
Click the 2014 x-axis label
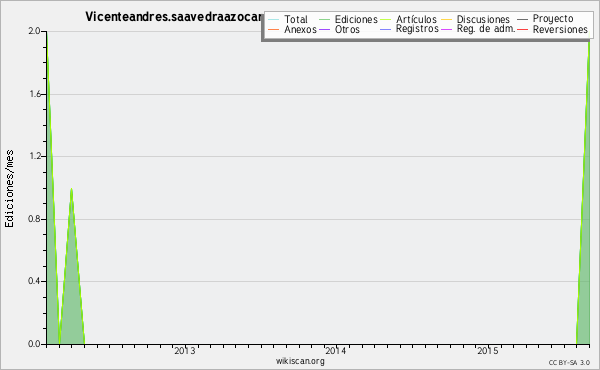click(336, 351)
